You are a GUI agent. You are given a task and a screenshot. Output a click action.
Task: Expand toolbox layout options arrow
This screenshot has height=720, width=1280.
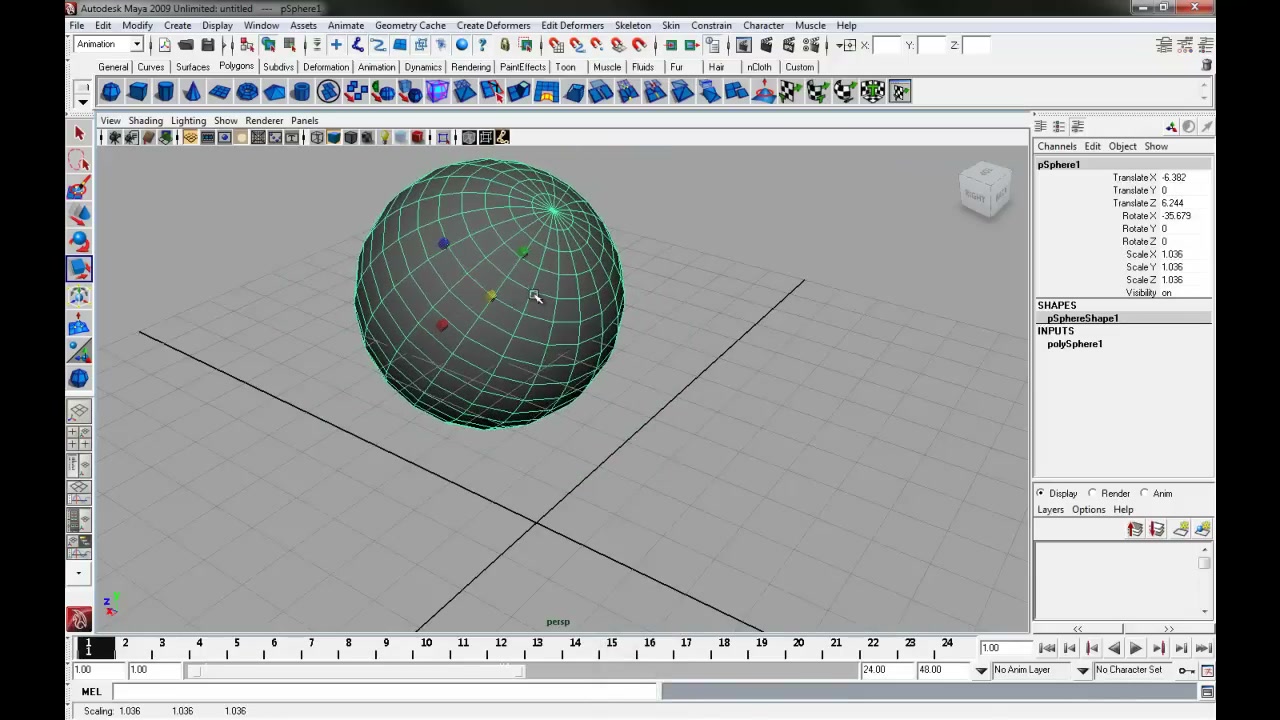[79, 574]
